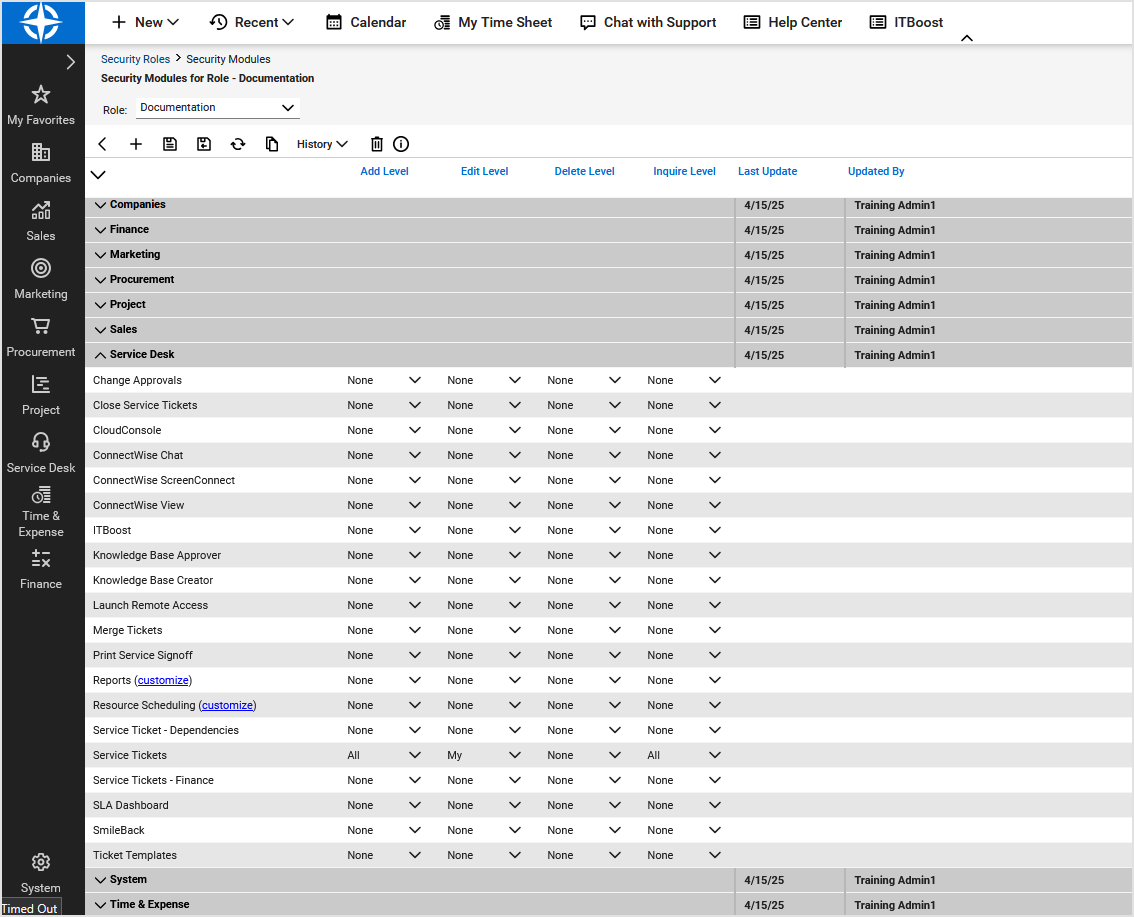1134x917 pixels.
Task: Open the Procurement sidebar icon
Action: [40, 336]
